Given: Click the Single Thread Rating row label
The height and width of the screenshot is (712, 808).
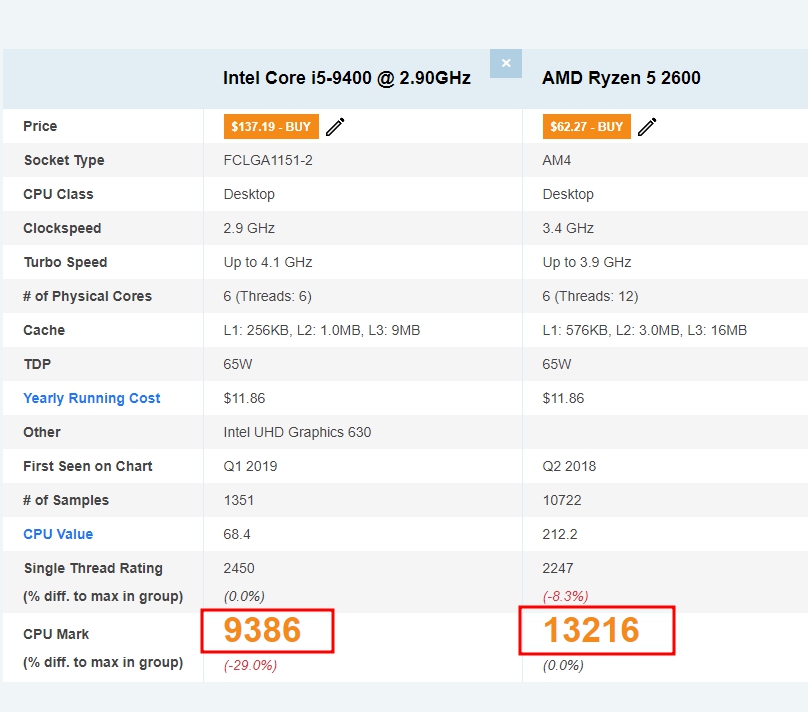Looking at the screenshot, I should [93, 568].
